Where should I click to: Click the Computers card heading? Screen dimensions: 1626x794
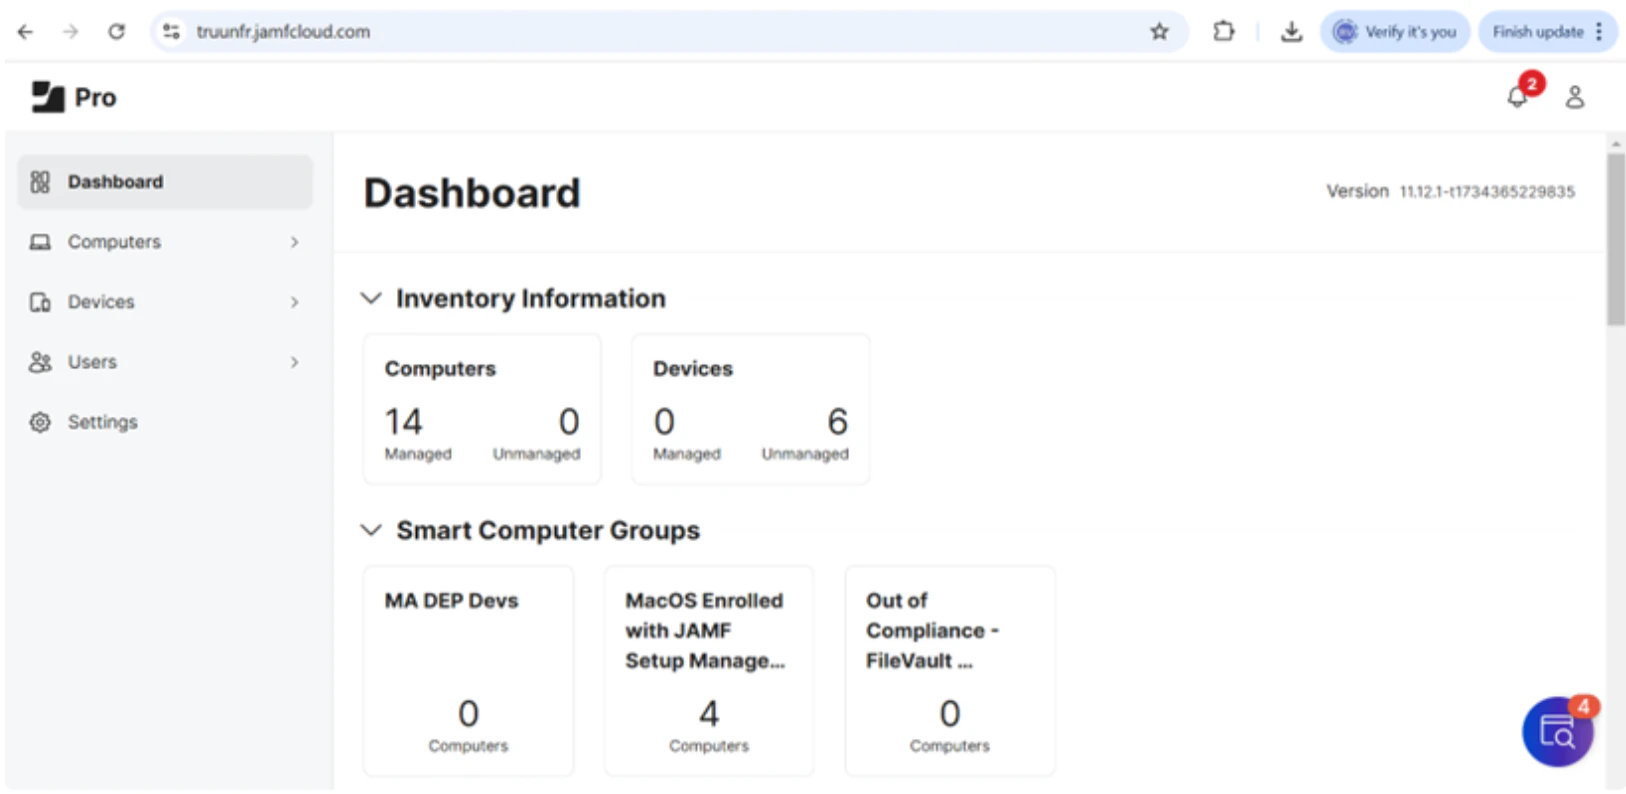(x=440, y=368)
